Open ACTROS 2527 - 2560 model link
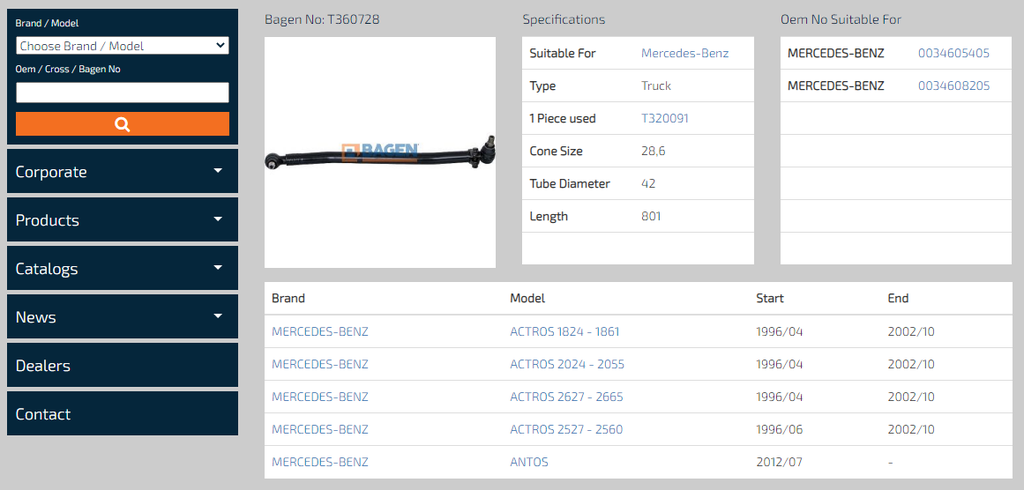1024x490 pixels. (566, 429)
